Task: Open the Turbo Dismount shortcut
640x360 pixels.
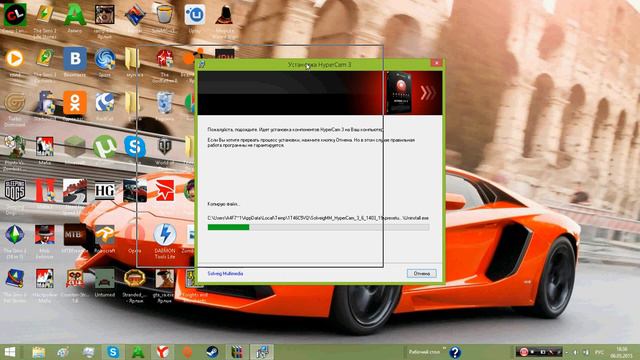Action: [x=15, y=103]
